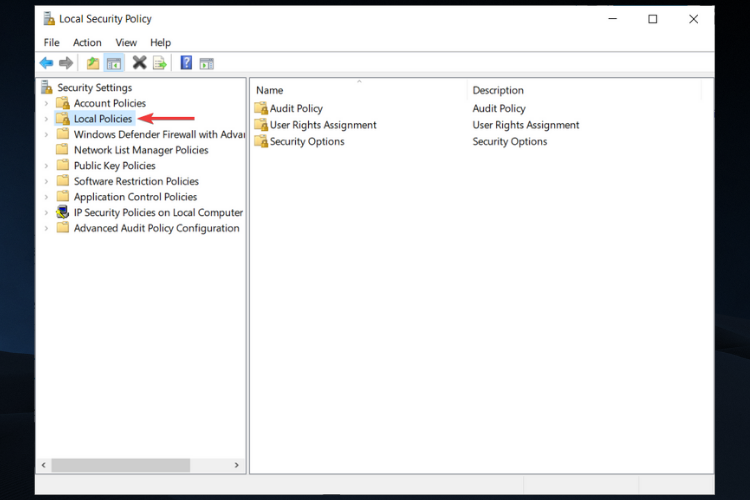The width and height of the screenshot is (750, 500).
Task: Click the Software Restriction Policies folder icon
Action: (63, 181)
